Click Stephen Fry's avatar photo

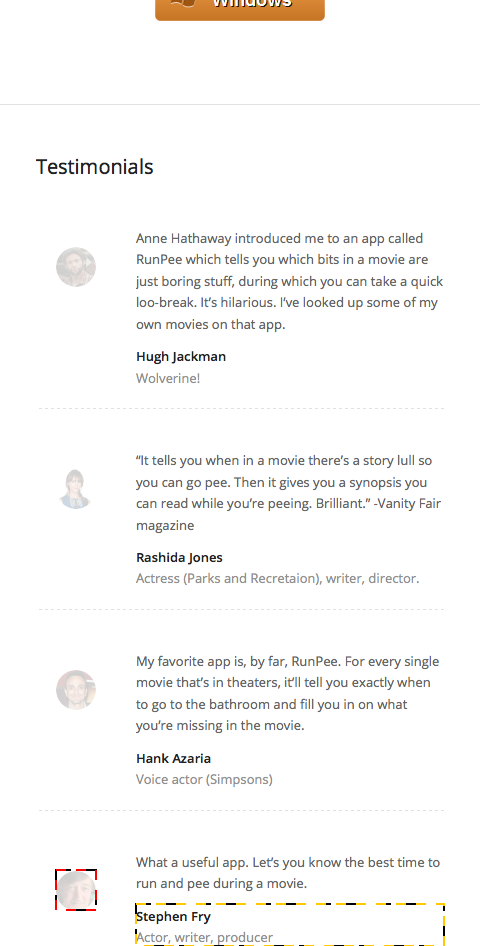[x=76, y=890]
